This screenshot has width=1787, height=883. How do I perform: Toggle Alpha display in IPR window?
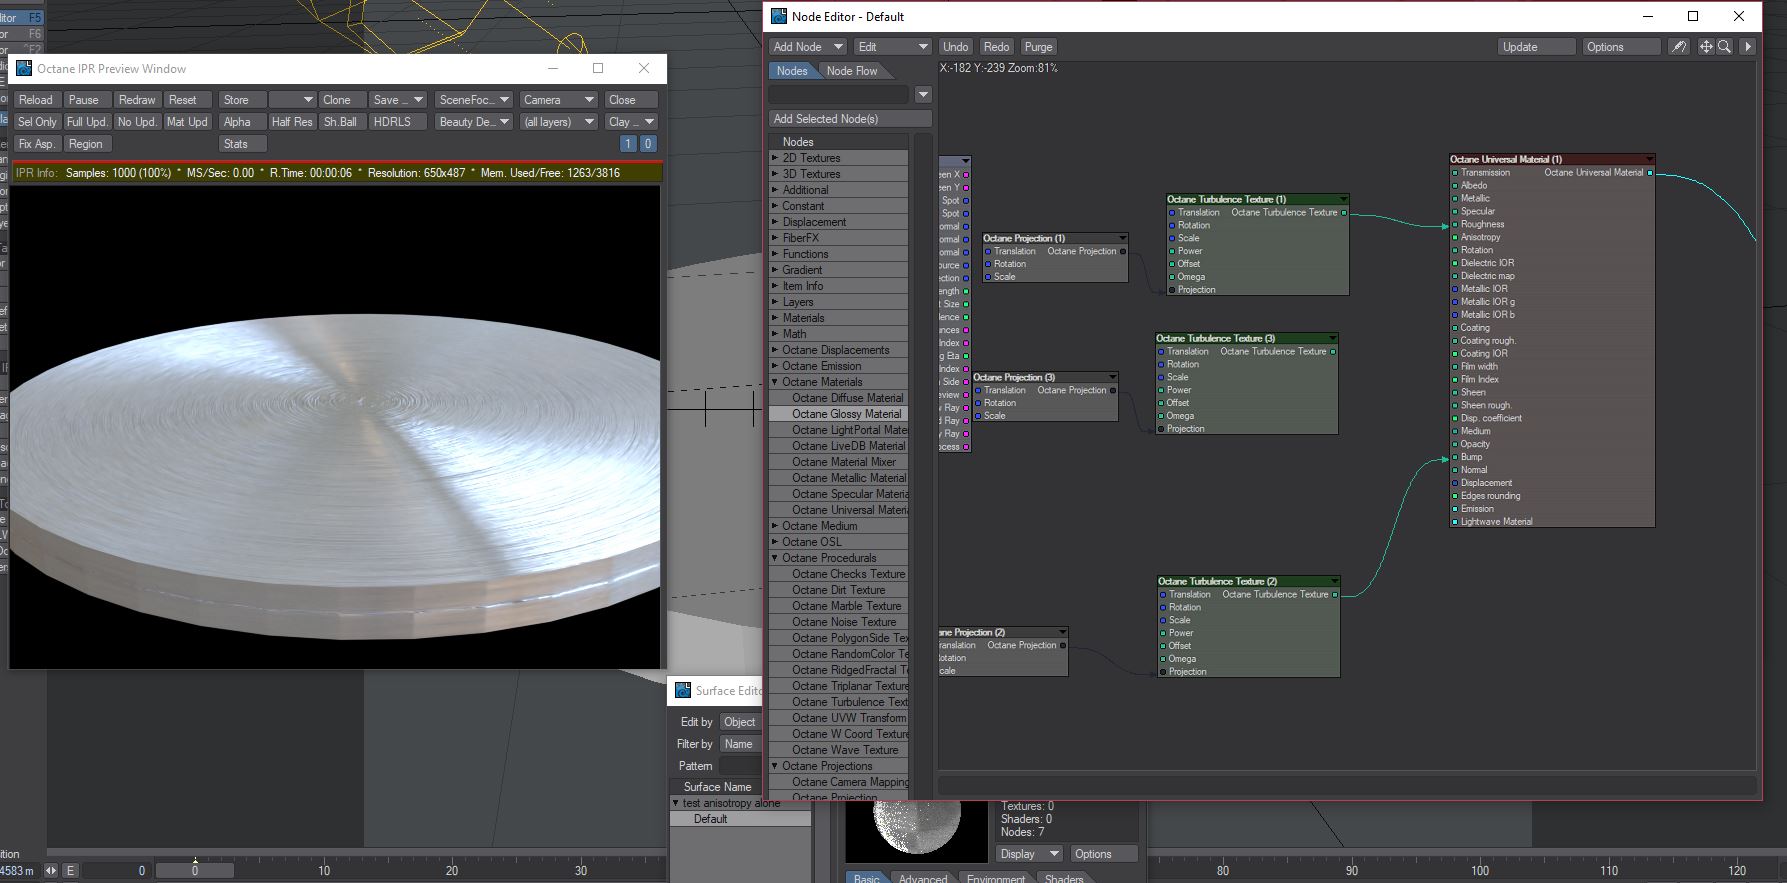point(243,122)
